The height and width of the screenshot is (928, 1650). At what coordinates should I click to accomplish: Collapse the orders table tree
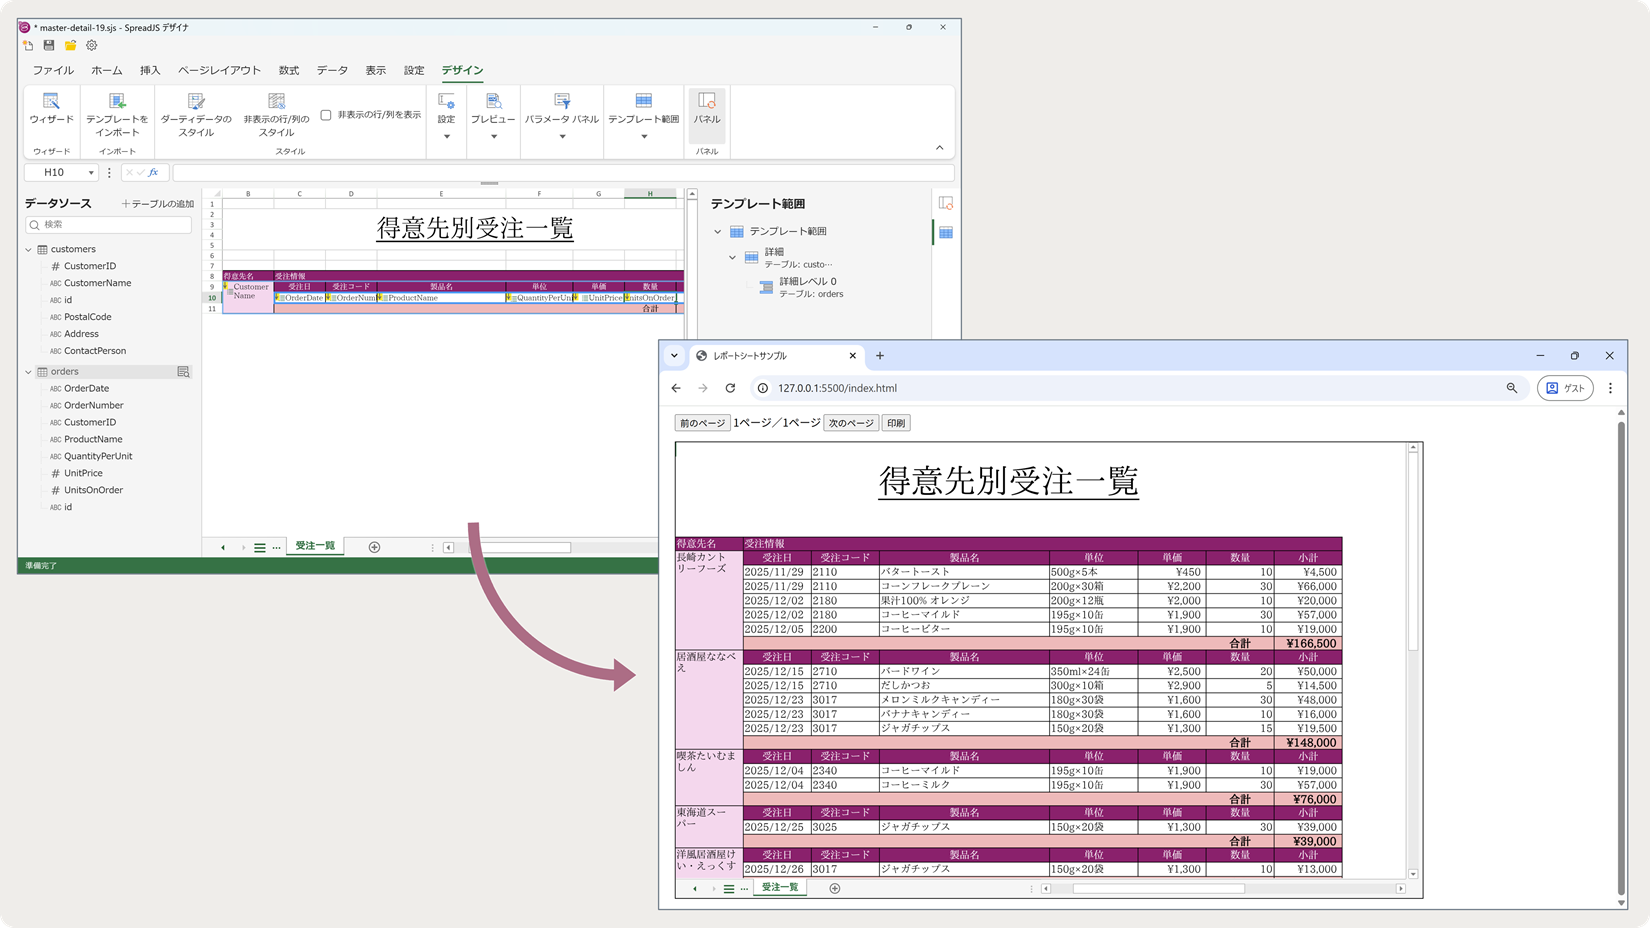(29, 372)
